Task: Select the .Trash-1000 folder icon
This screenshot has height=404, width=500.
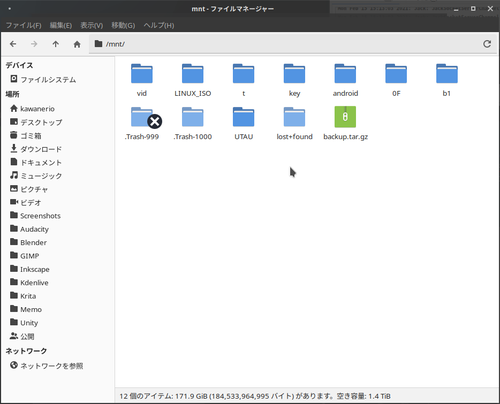Action: coord(193,117)
